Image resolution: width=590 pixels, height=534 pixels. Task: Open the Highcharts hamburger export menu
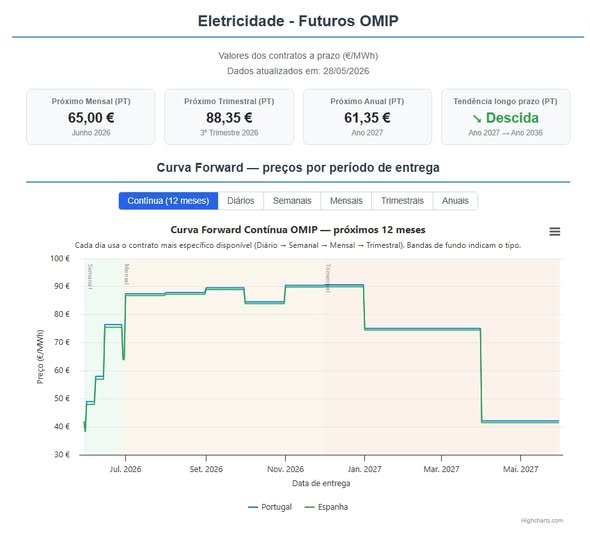[x=554, y=231]
